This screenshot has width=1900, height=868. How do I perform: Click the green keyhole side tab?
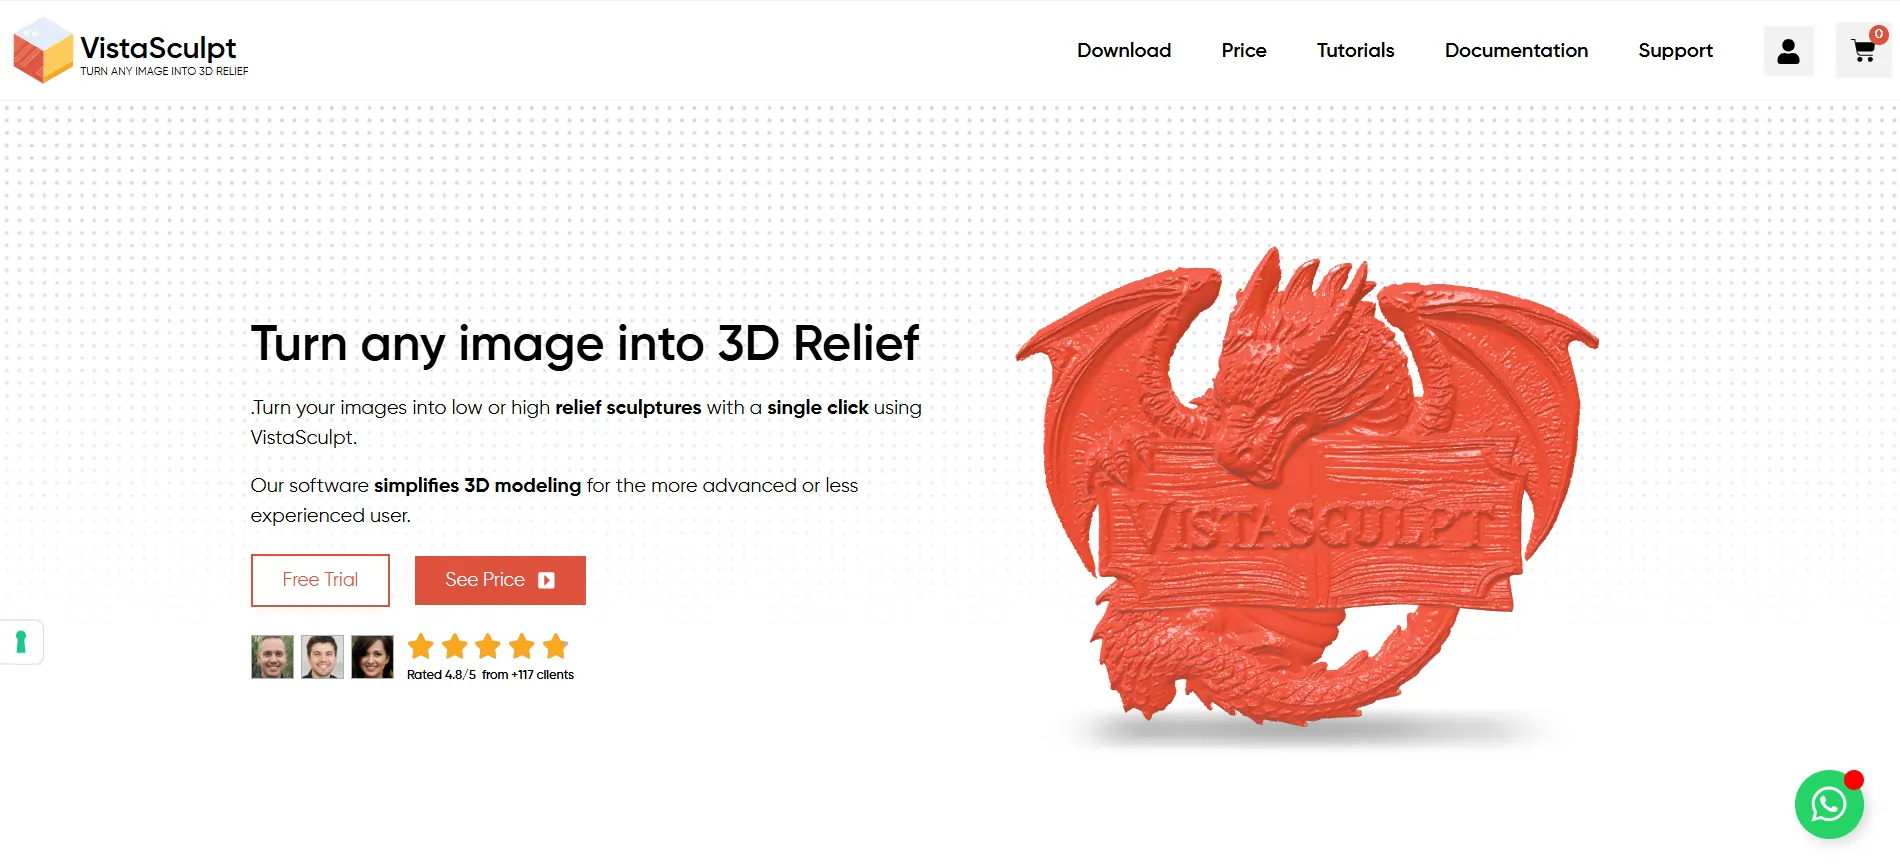(21, 642)
